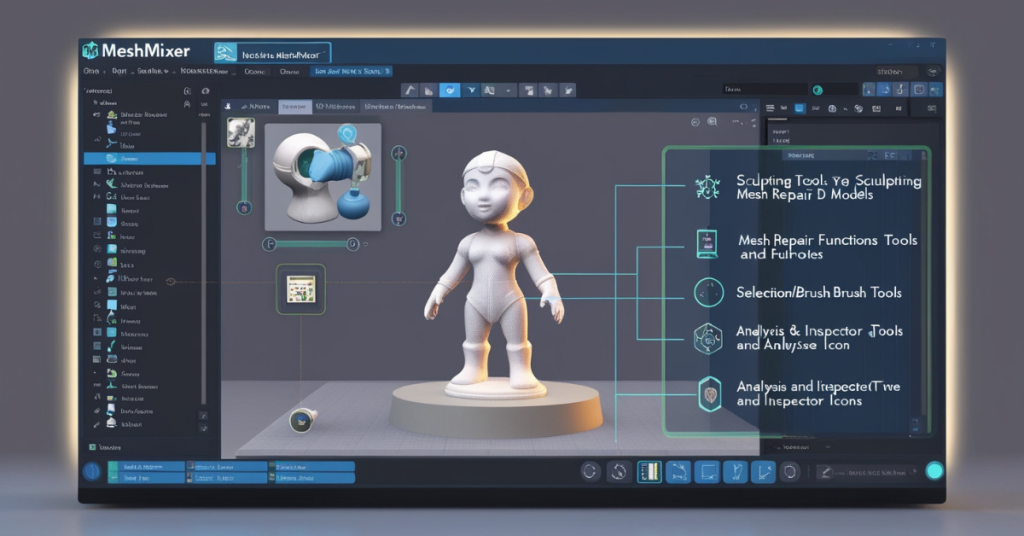Click hexagon icon beside 'and Inspector Icons'

click(x=710, y=394)
